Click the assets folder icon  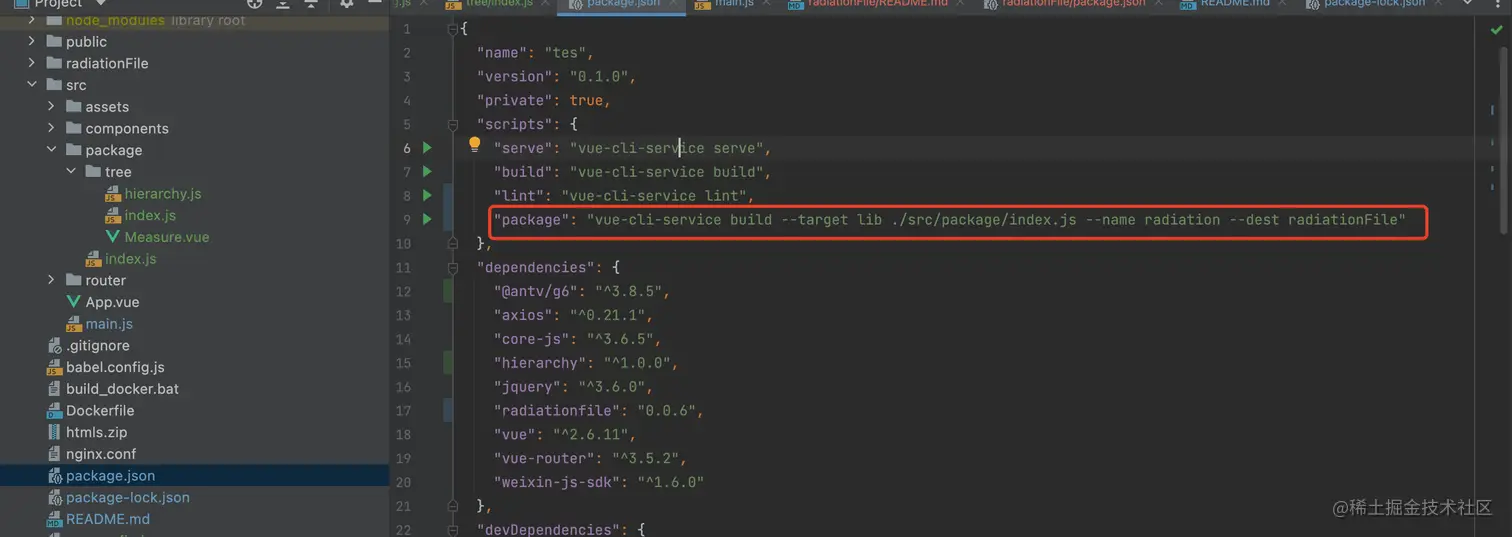[x=74, y=107]
